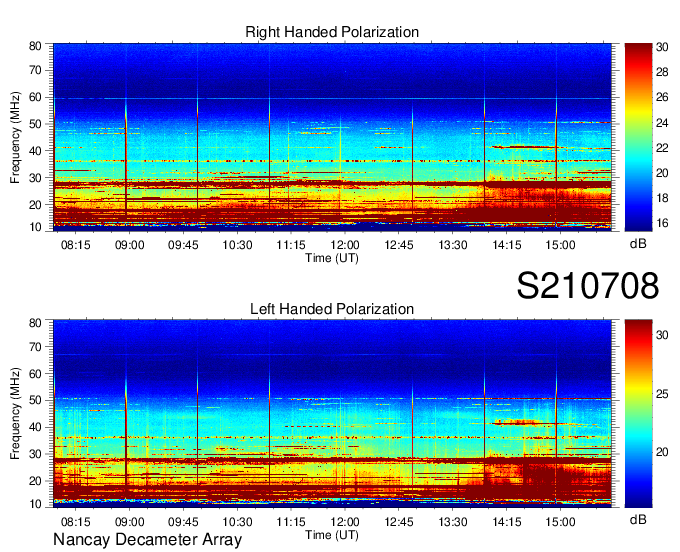
Task: Click the 50 MHz tick on Left Handed plot
Action: (35, 400)
